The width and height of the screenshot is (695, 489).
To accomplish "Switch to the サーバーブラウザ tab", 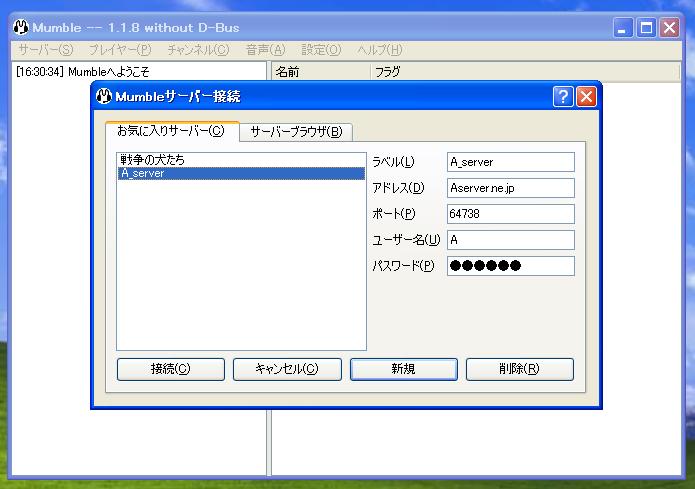I will click(x=296, y=131).
